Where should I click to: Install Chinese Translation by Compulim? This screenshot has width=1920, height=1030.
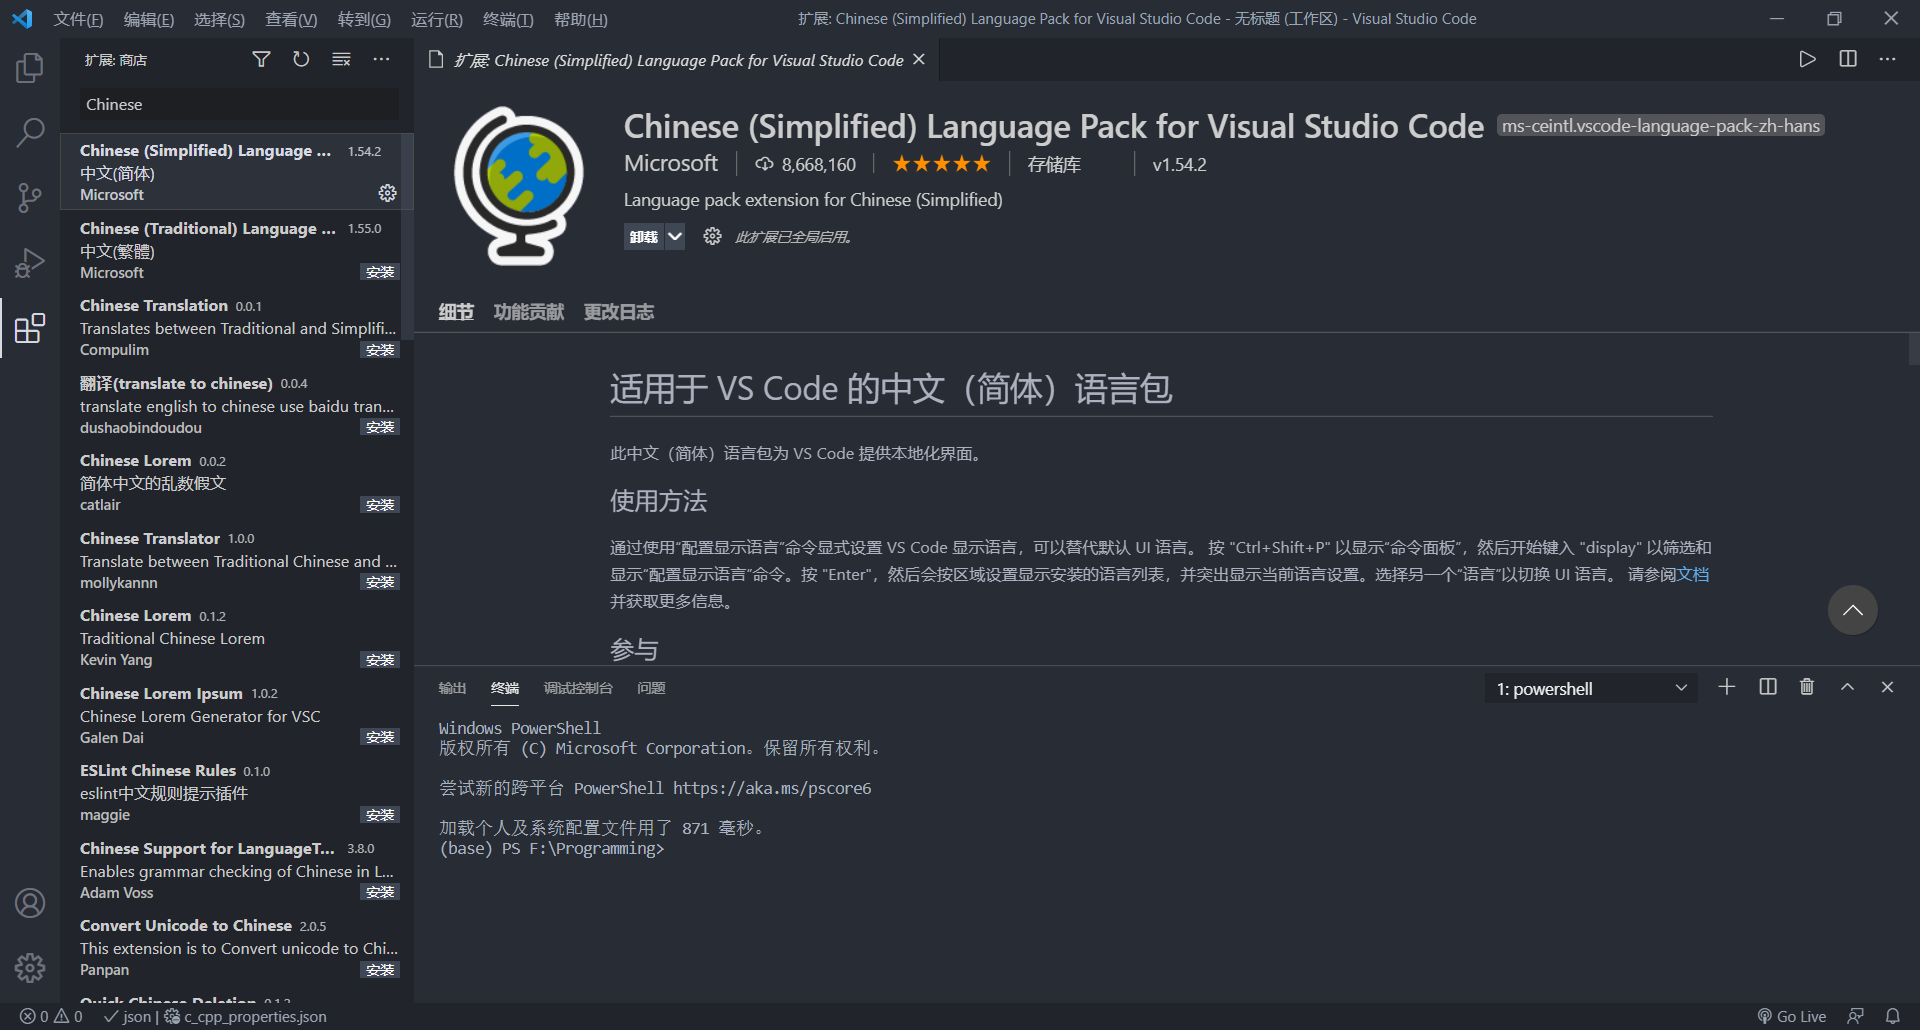tap(380, 350)
